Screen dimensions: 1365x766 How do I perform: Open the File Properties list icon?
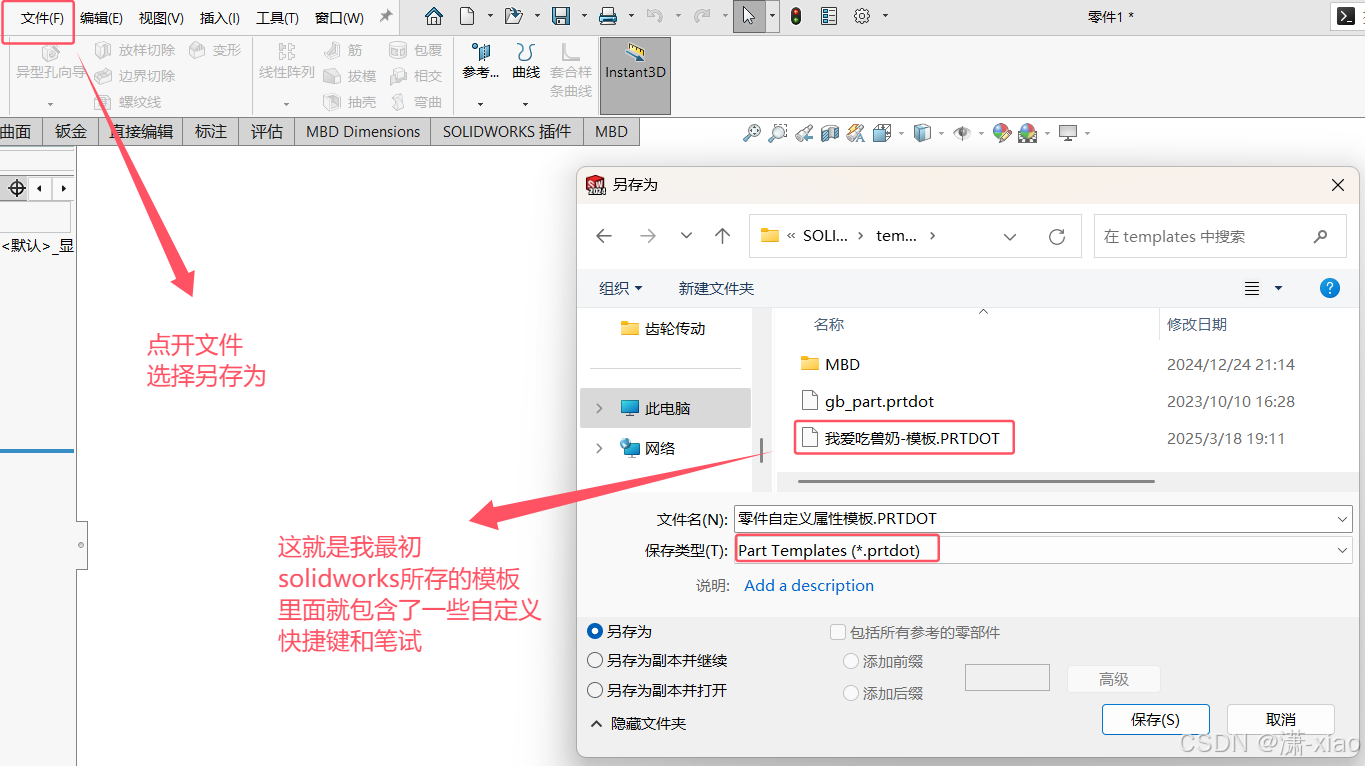tap(829, 16)
